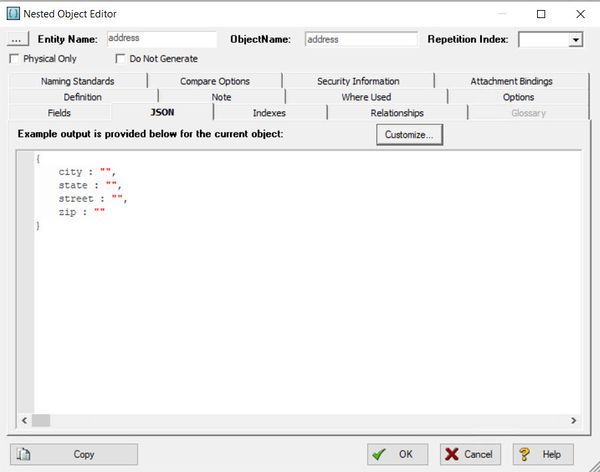Click the Entity Name input field
The image size is (600, 472).
click(x=161, y=39)
